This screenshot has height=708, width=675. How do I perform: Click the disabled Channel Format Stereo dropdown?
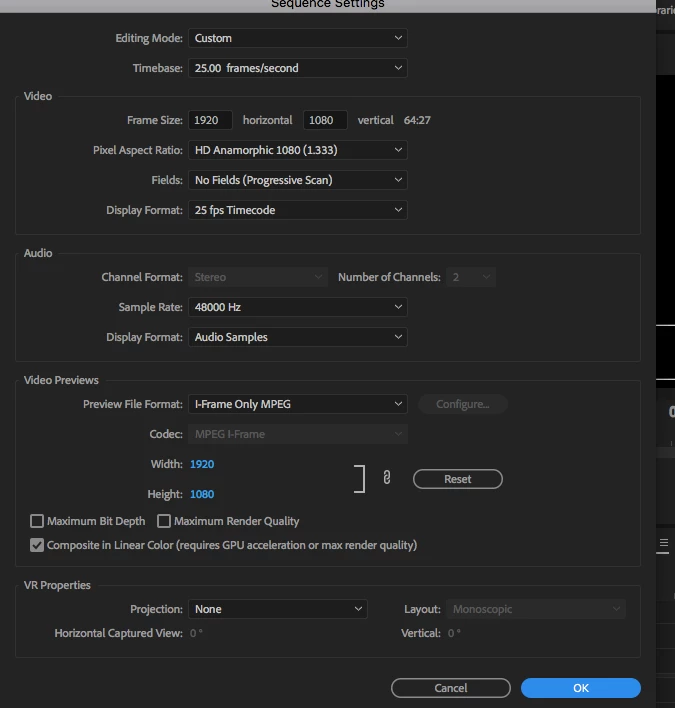pyautogui.click(x=258, y=277)
